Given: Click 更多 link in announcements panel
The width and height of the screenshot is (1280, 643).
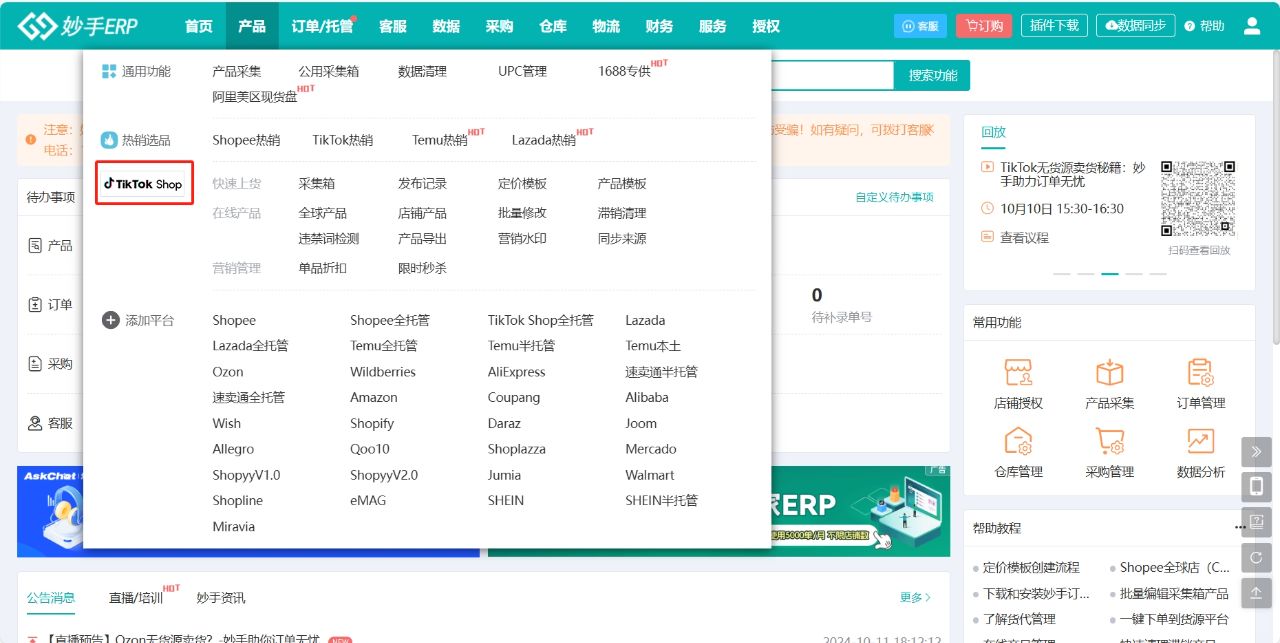Looking at the screenshot, I should (915, 598).
